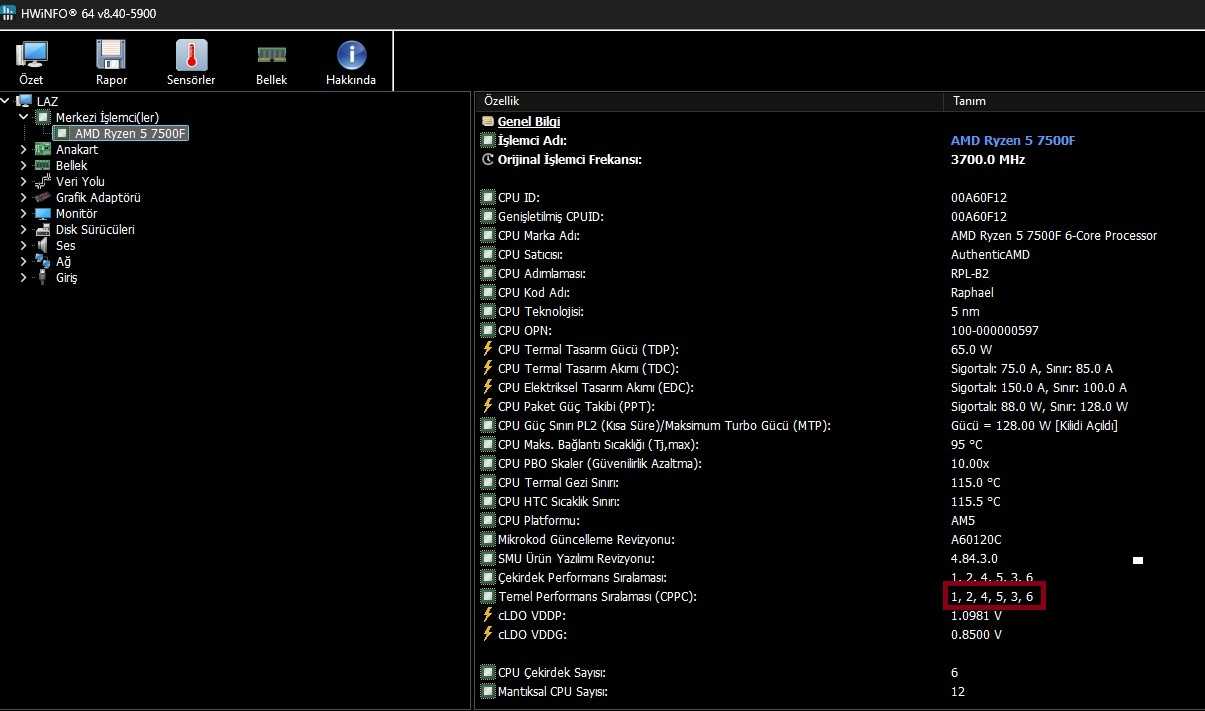Select the AM5 platform value
Image resolution: width=1205 pixels, height=711 pixels.
[963, 521]
